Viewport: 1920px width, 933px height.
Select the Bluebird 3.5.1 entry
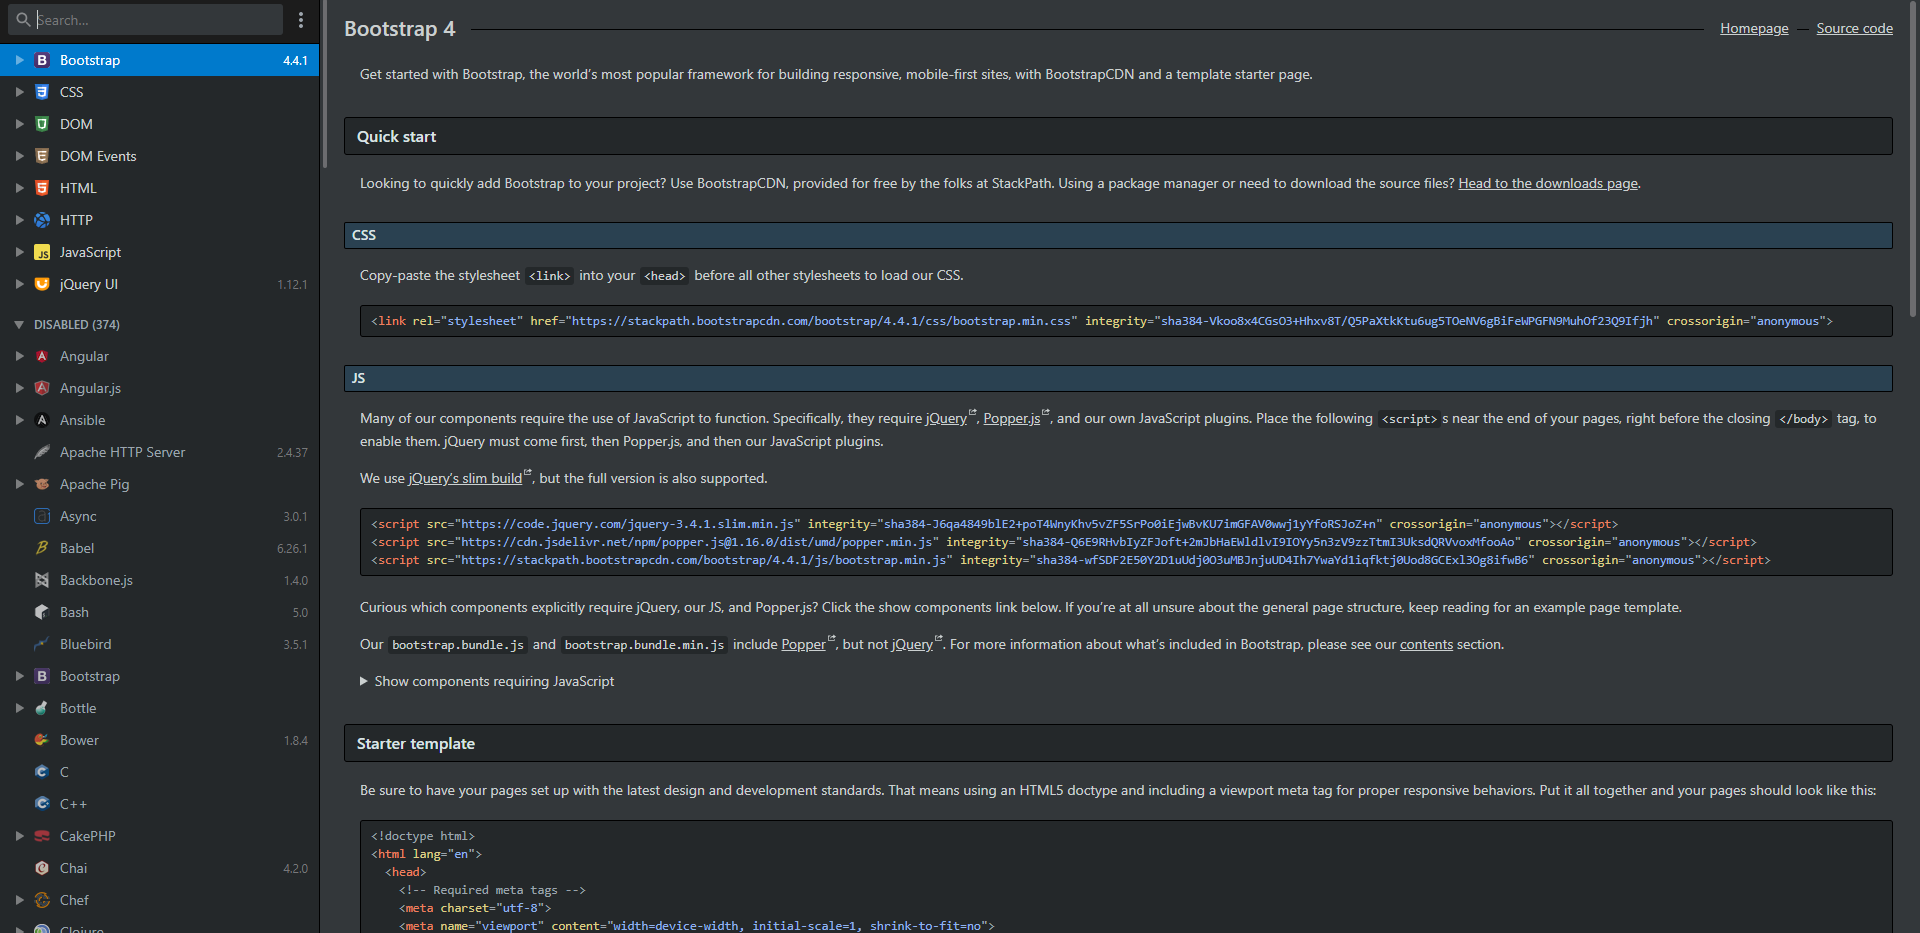click(160, 644)
